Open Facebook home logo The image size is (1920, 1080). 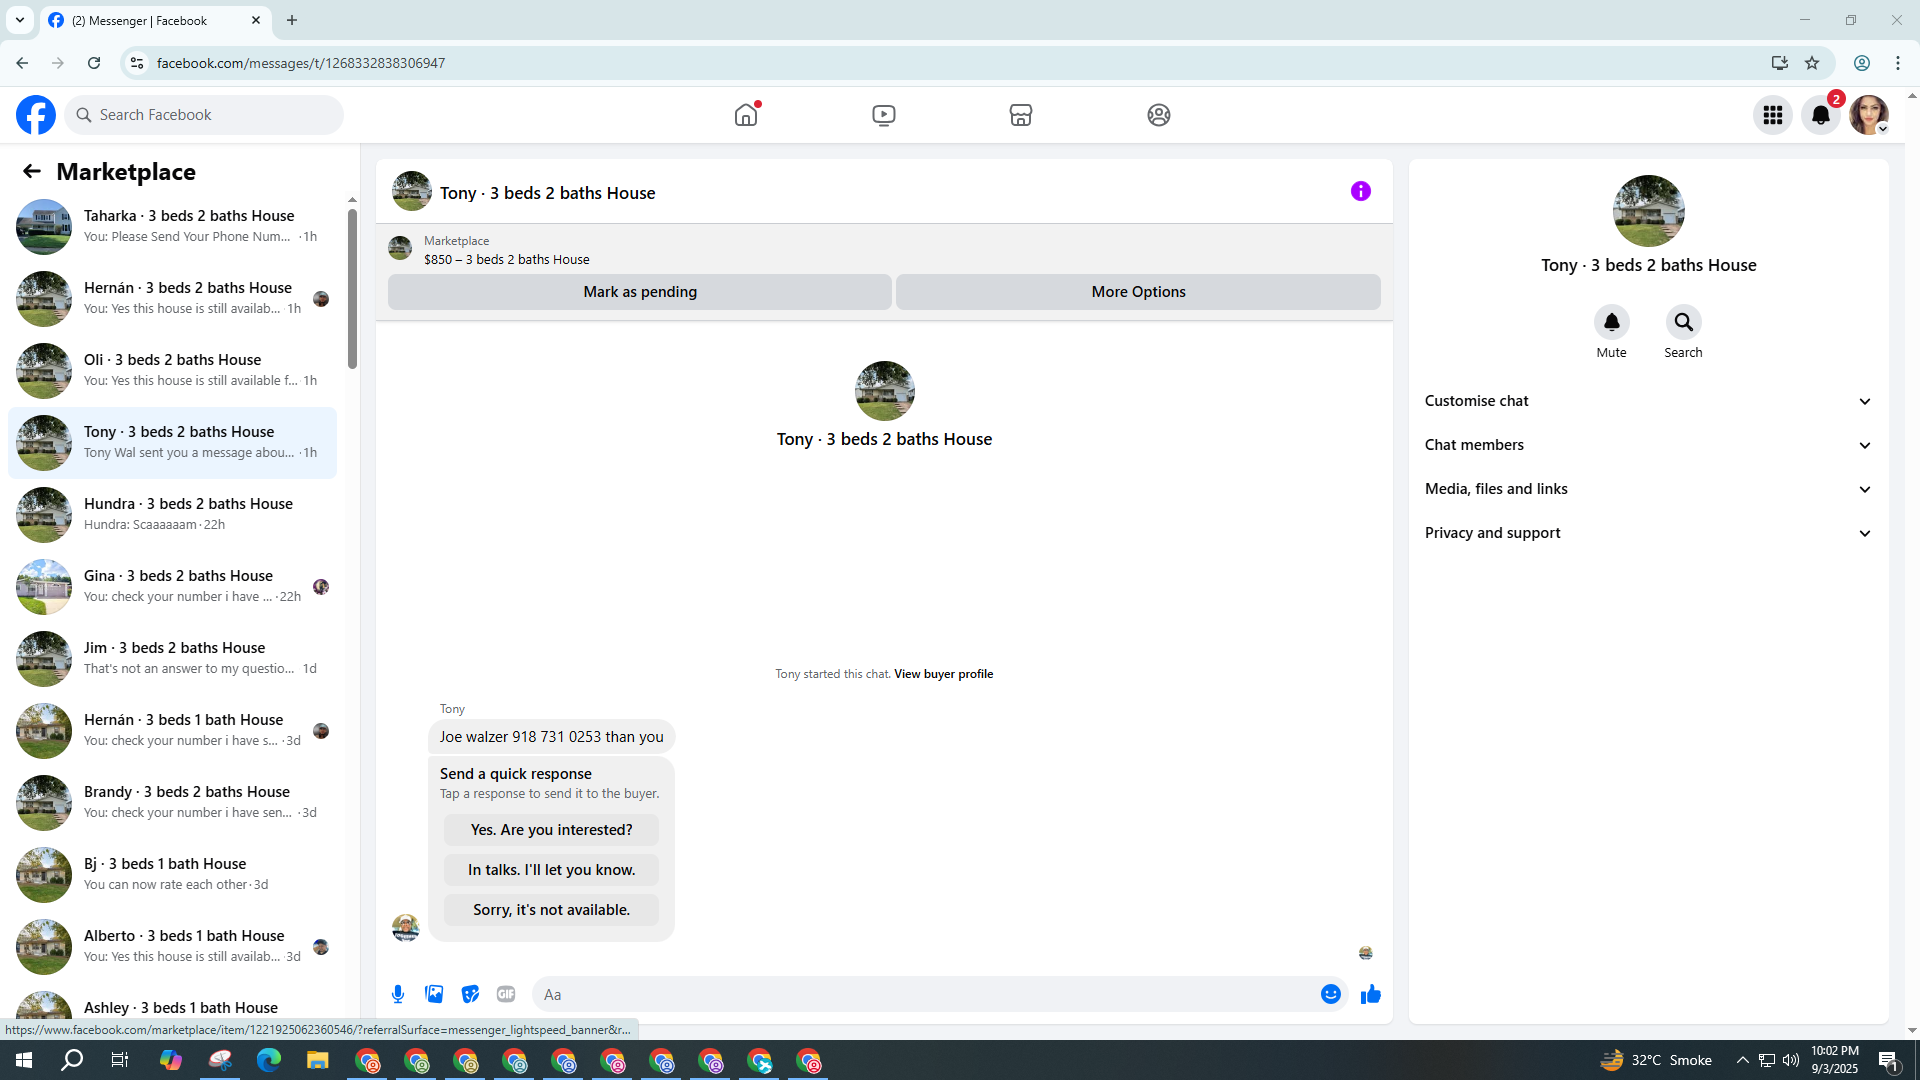(x=36, y=115)
